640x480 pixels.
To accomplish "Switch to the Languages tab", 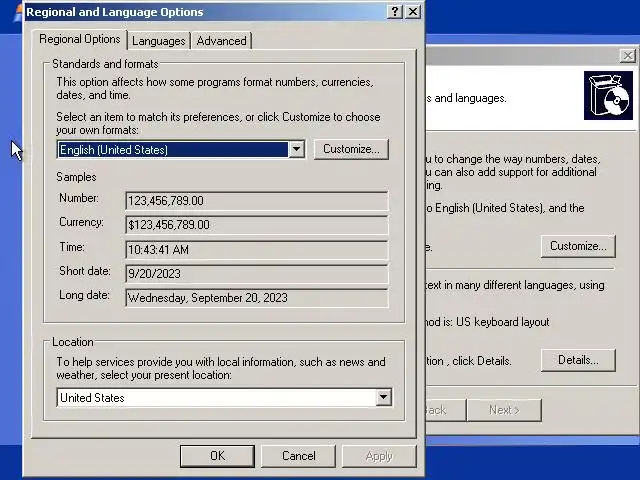I will 159,41.
